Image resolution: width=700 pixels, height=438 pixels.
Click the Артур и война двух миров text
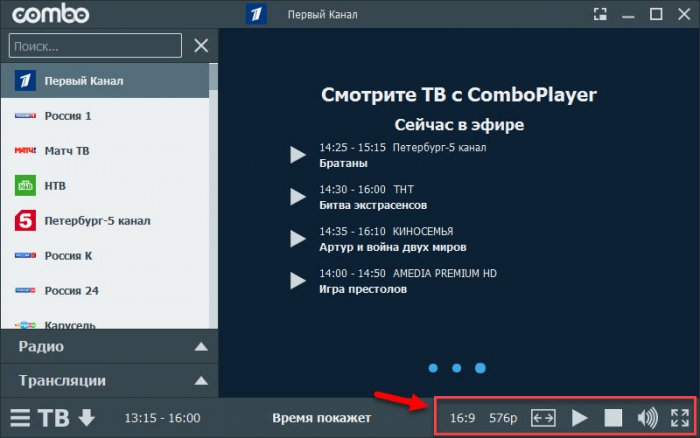392,247
